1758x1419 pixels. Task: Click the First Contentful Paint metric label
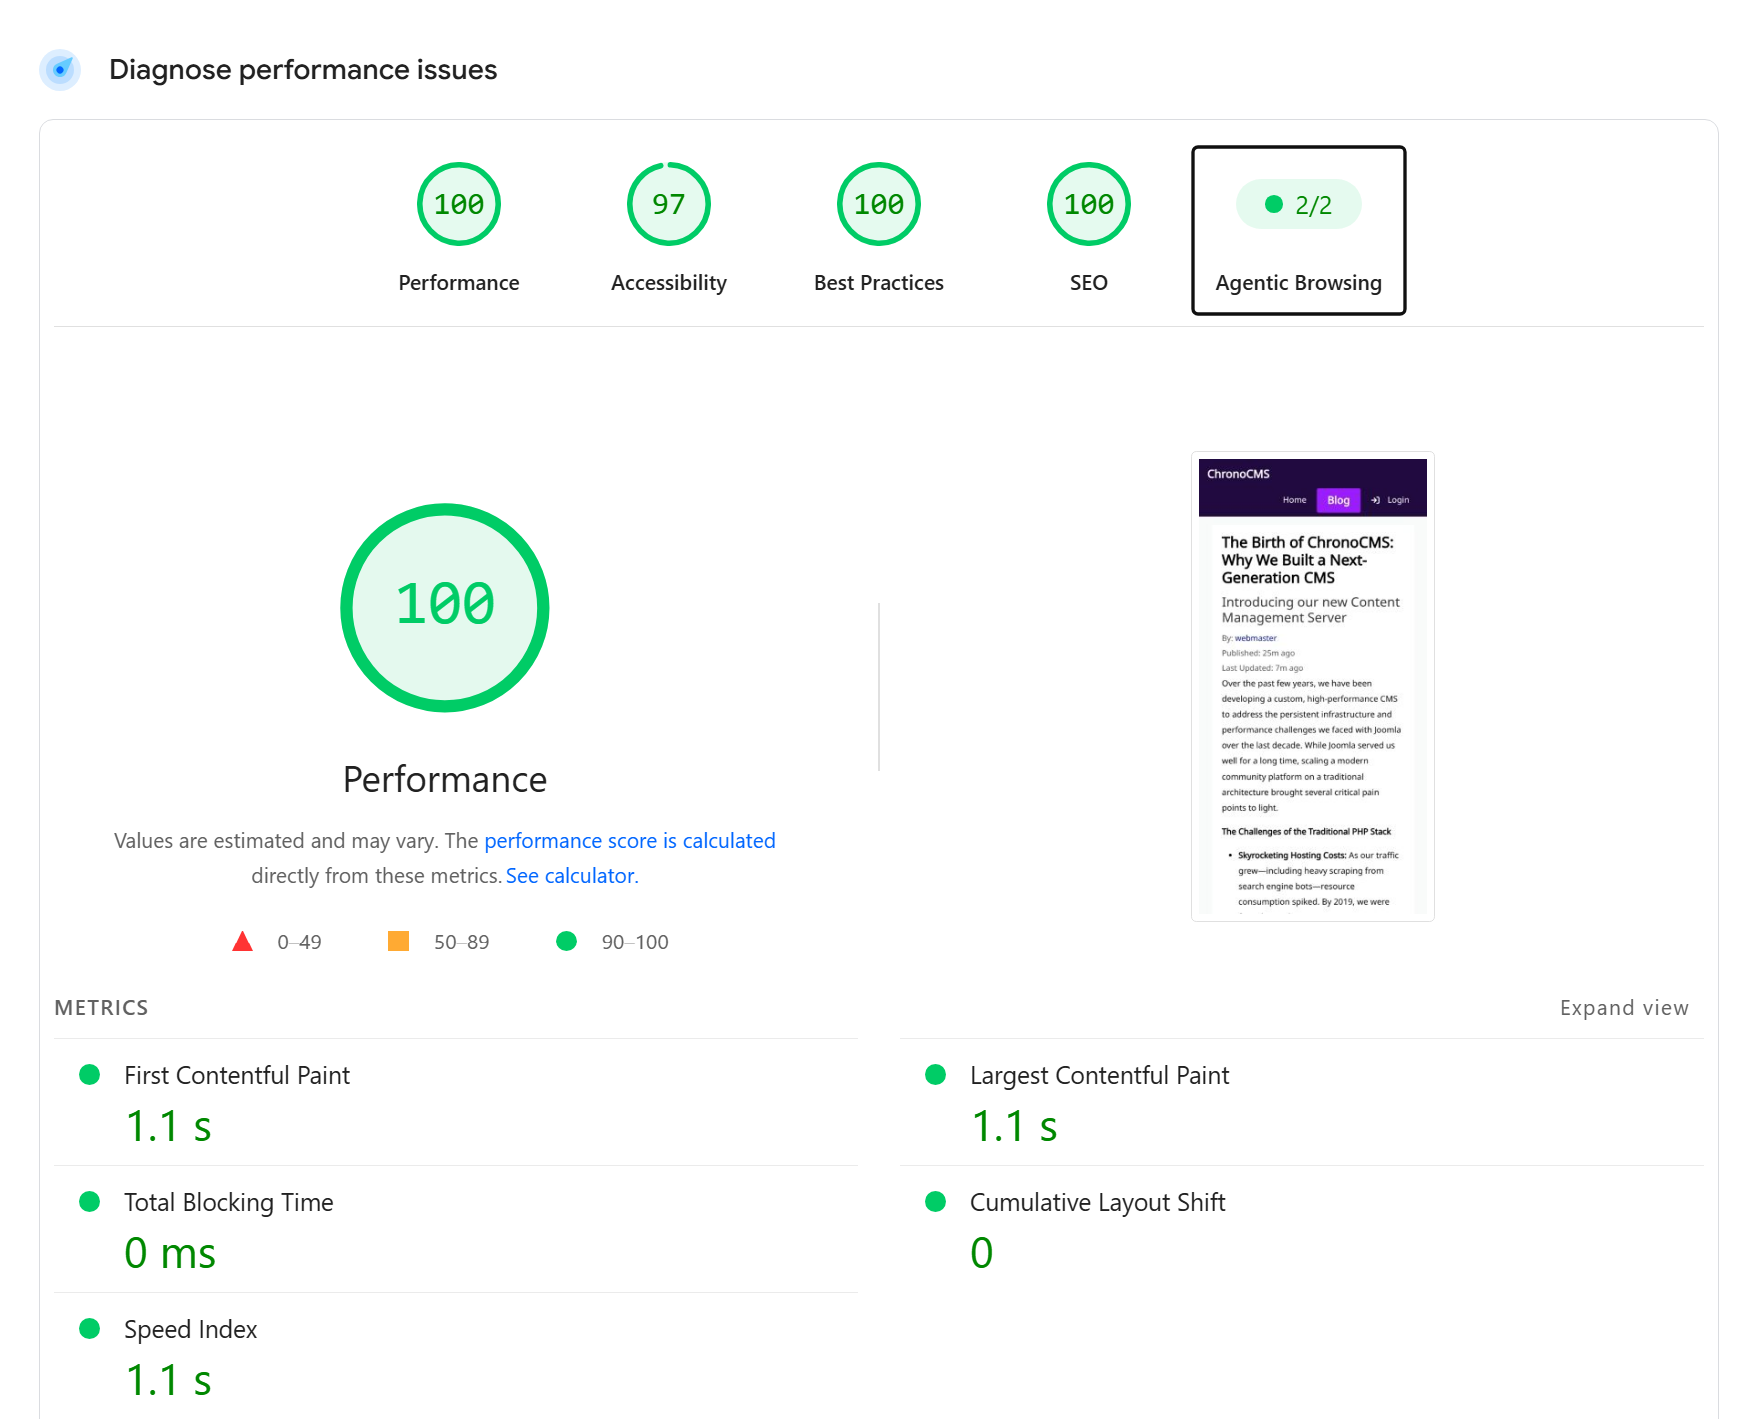tap(237, 1075)
